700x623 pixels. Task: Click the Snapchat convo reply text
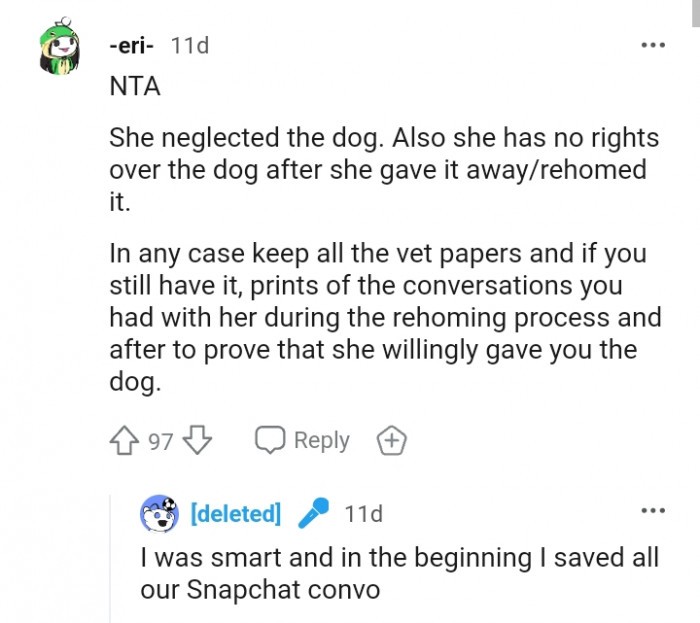click(400, 573)
